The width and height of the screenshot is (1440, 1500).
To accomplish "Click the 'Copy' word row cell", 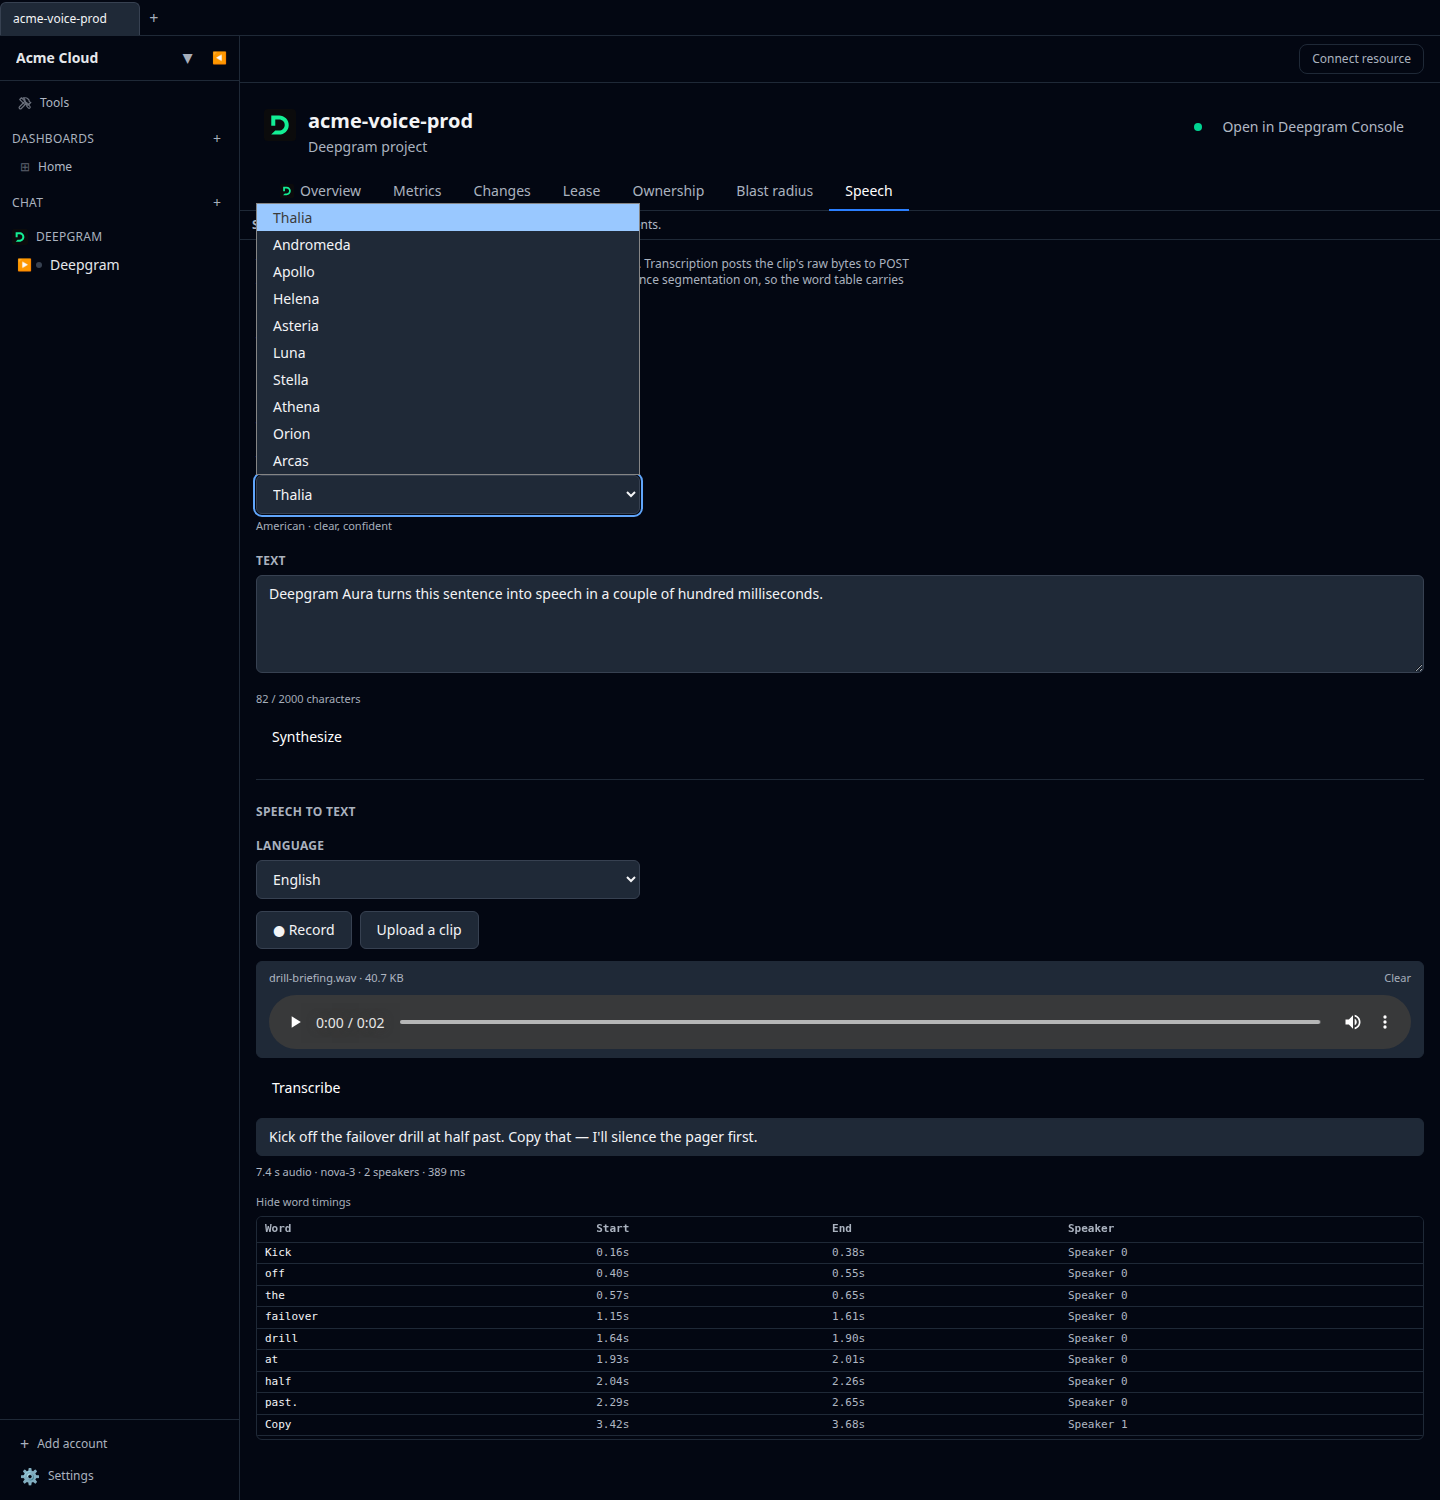I will click(x=278, y=1425).
